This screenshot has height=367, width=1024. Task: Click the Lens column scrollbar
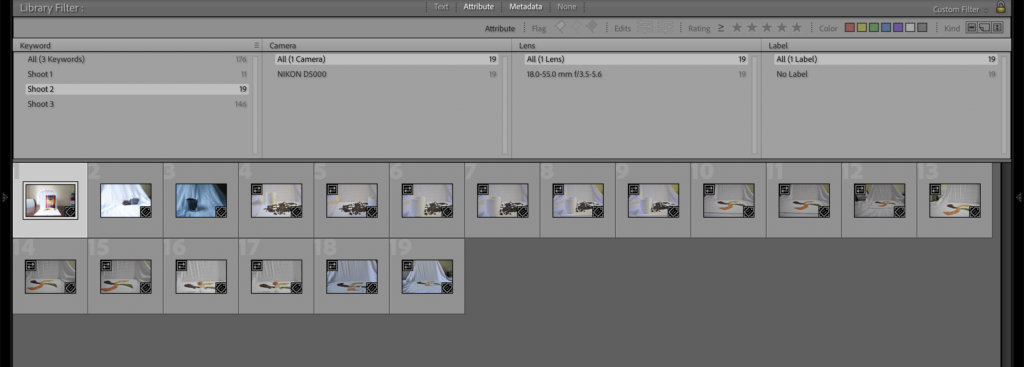(x=755, y=104)
